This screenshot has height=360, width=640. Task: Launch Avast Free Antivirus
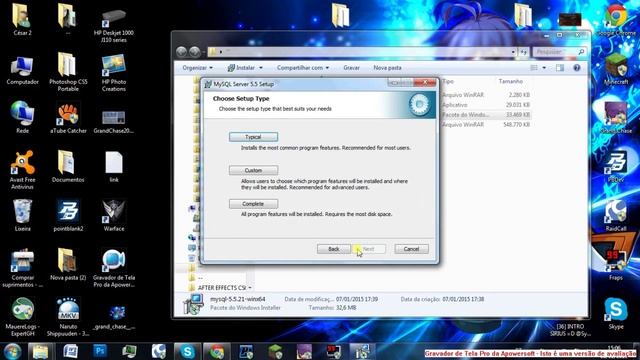(x=22, y=169)
